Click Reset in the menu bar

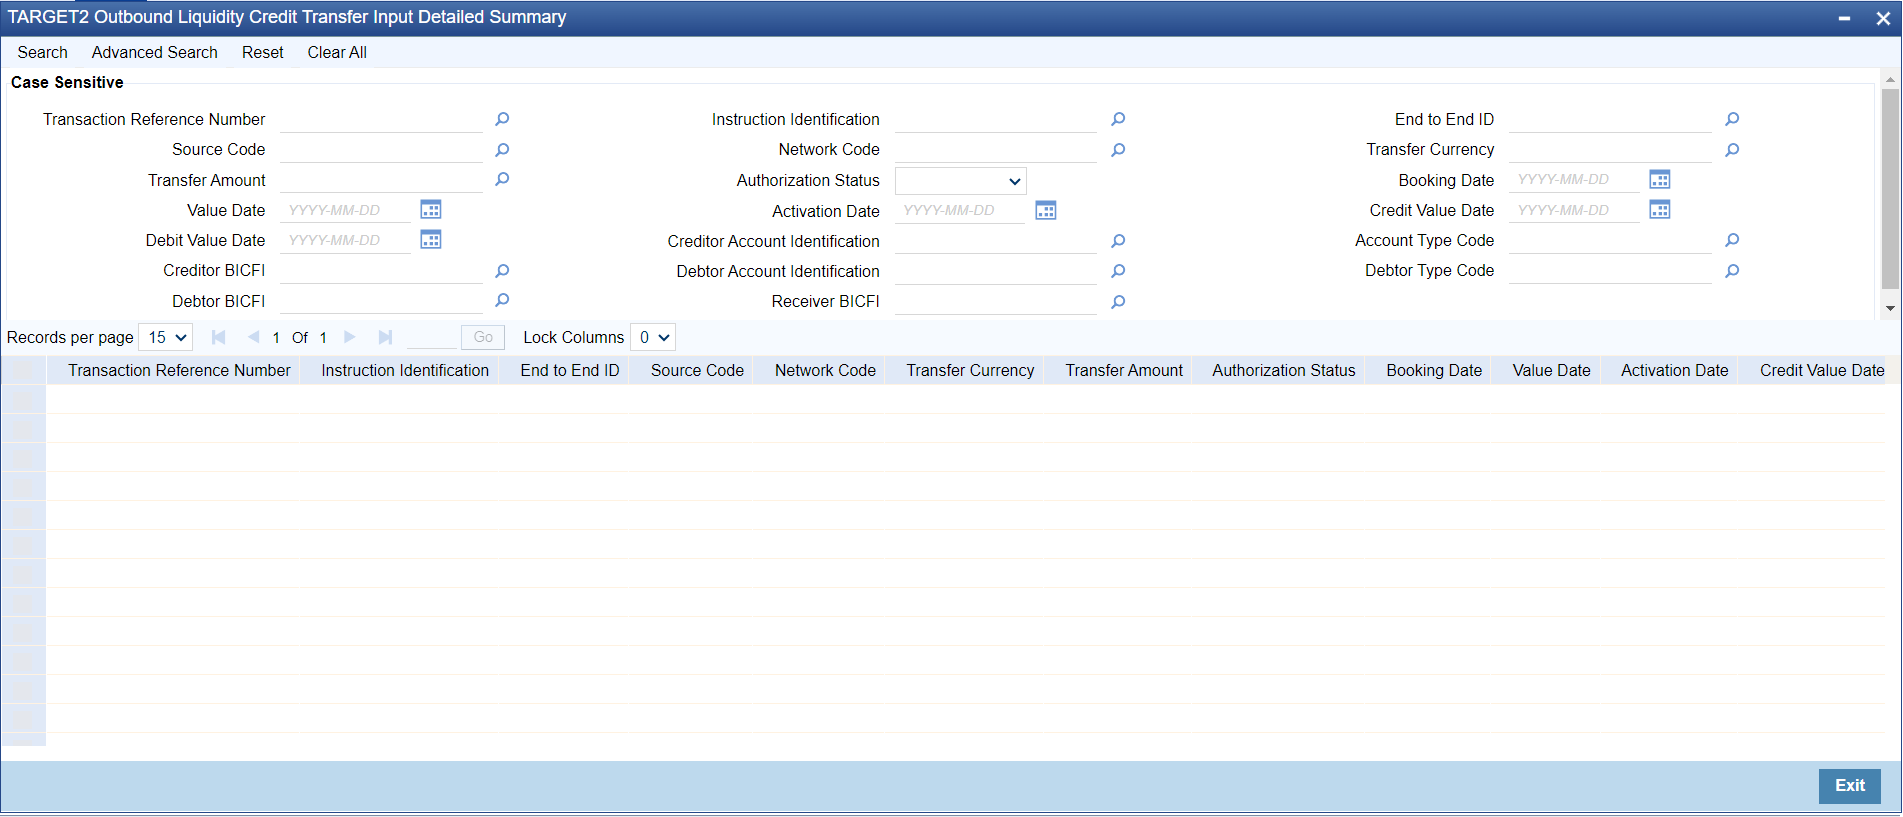(x=263, y=52)
